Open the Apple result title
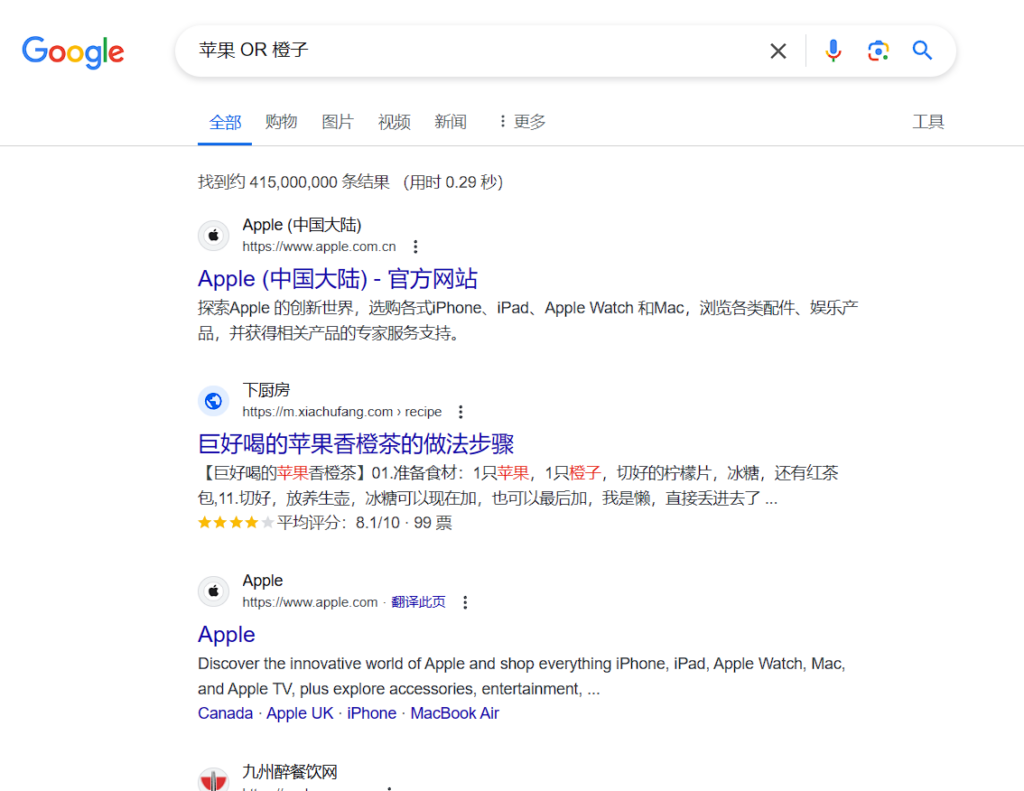Viewport: 1024px width, 791px height. pos(227,634)
